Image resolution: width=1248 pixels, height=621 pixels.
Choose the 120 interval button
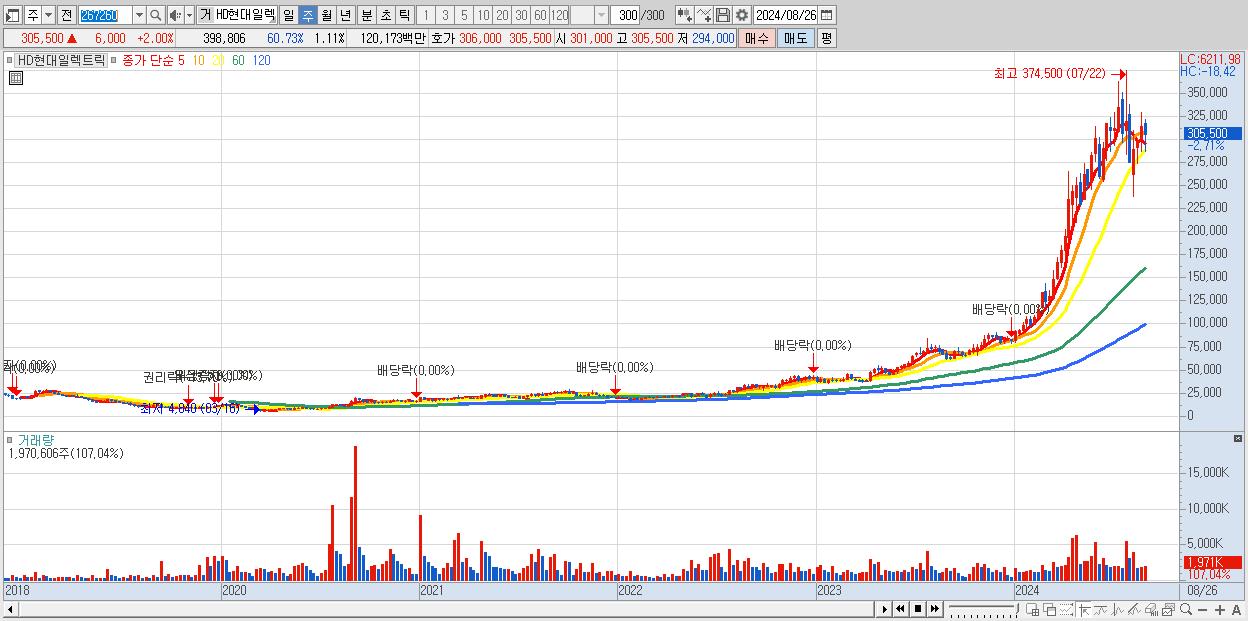pos(559,15)
